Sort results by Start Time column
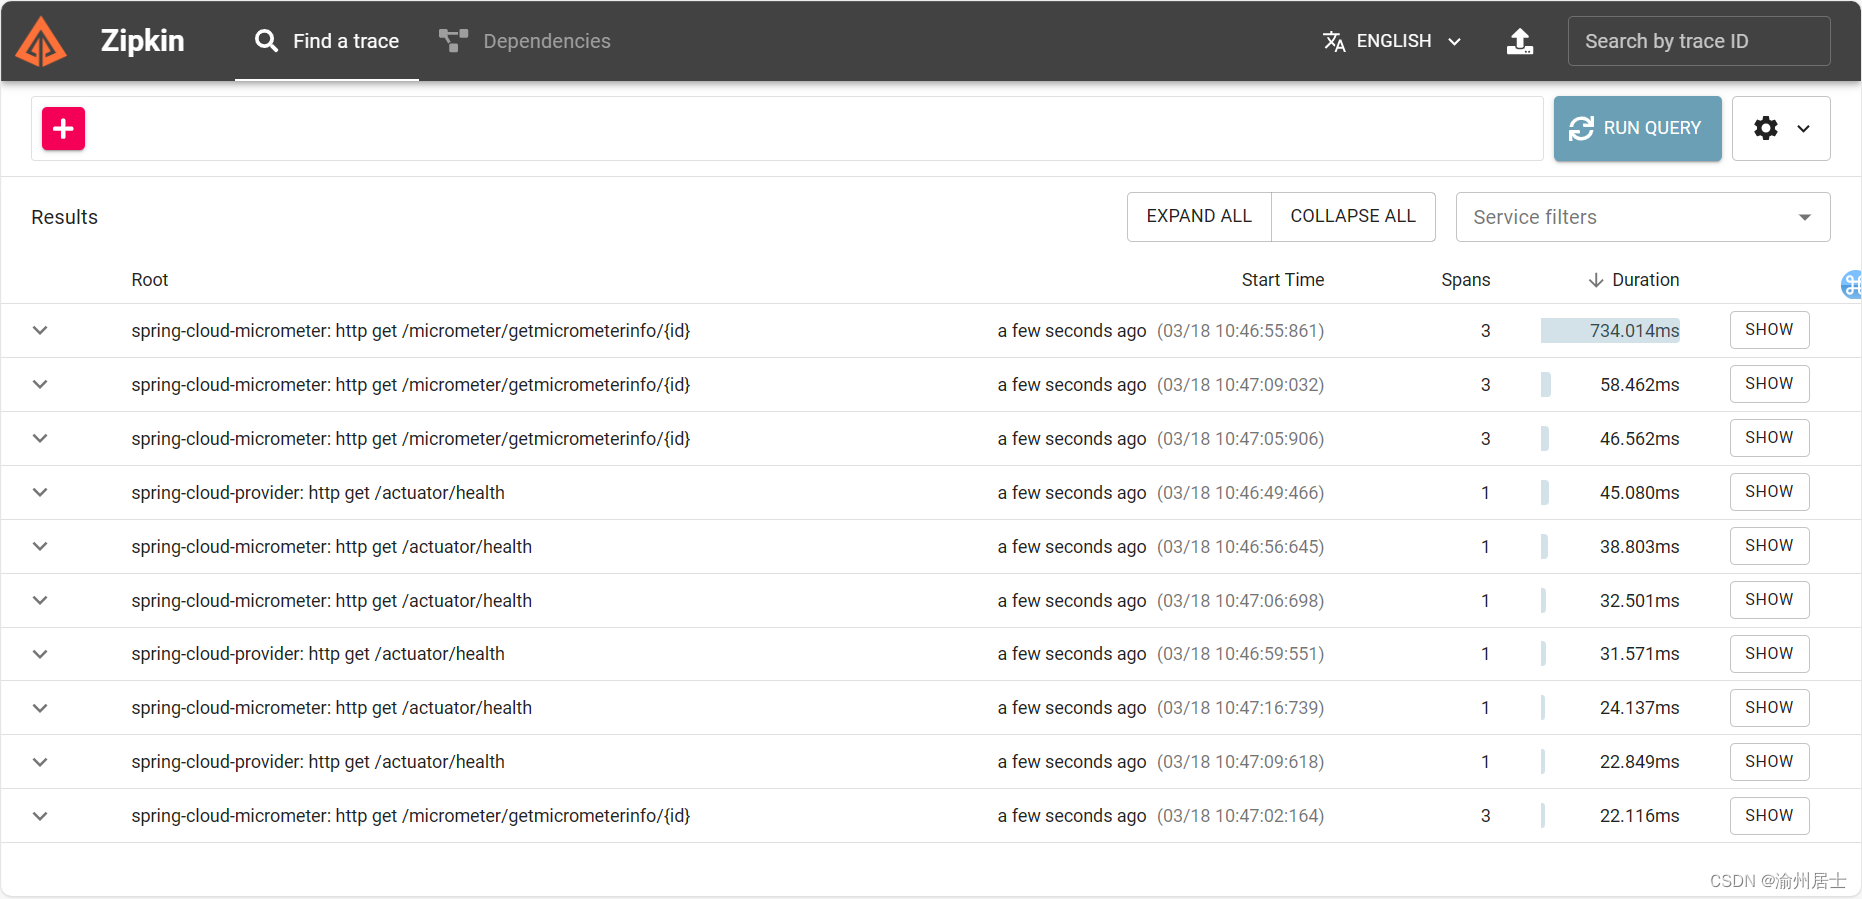Screen dimensions: 1862x899 pos(1282,280)
